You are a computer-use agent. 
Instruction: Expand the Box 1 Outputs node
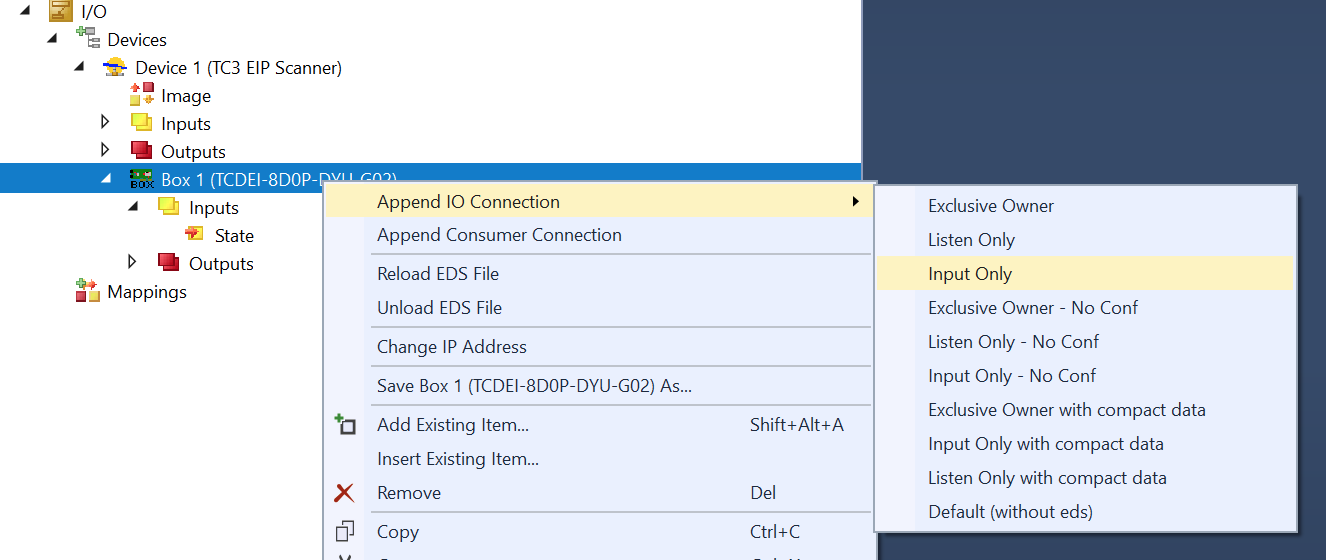[133, 262]
